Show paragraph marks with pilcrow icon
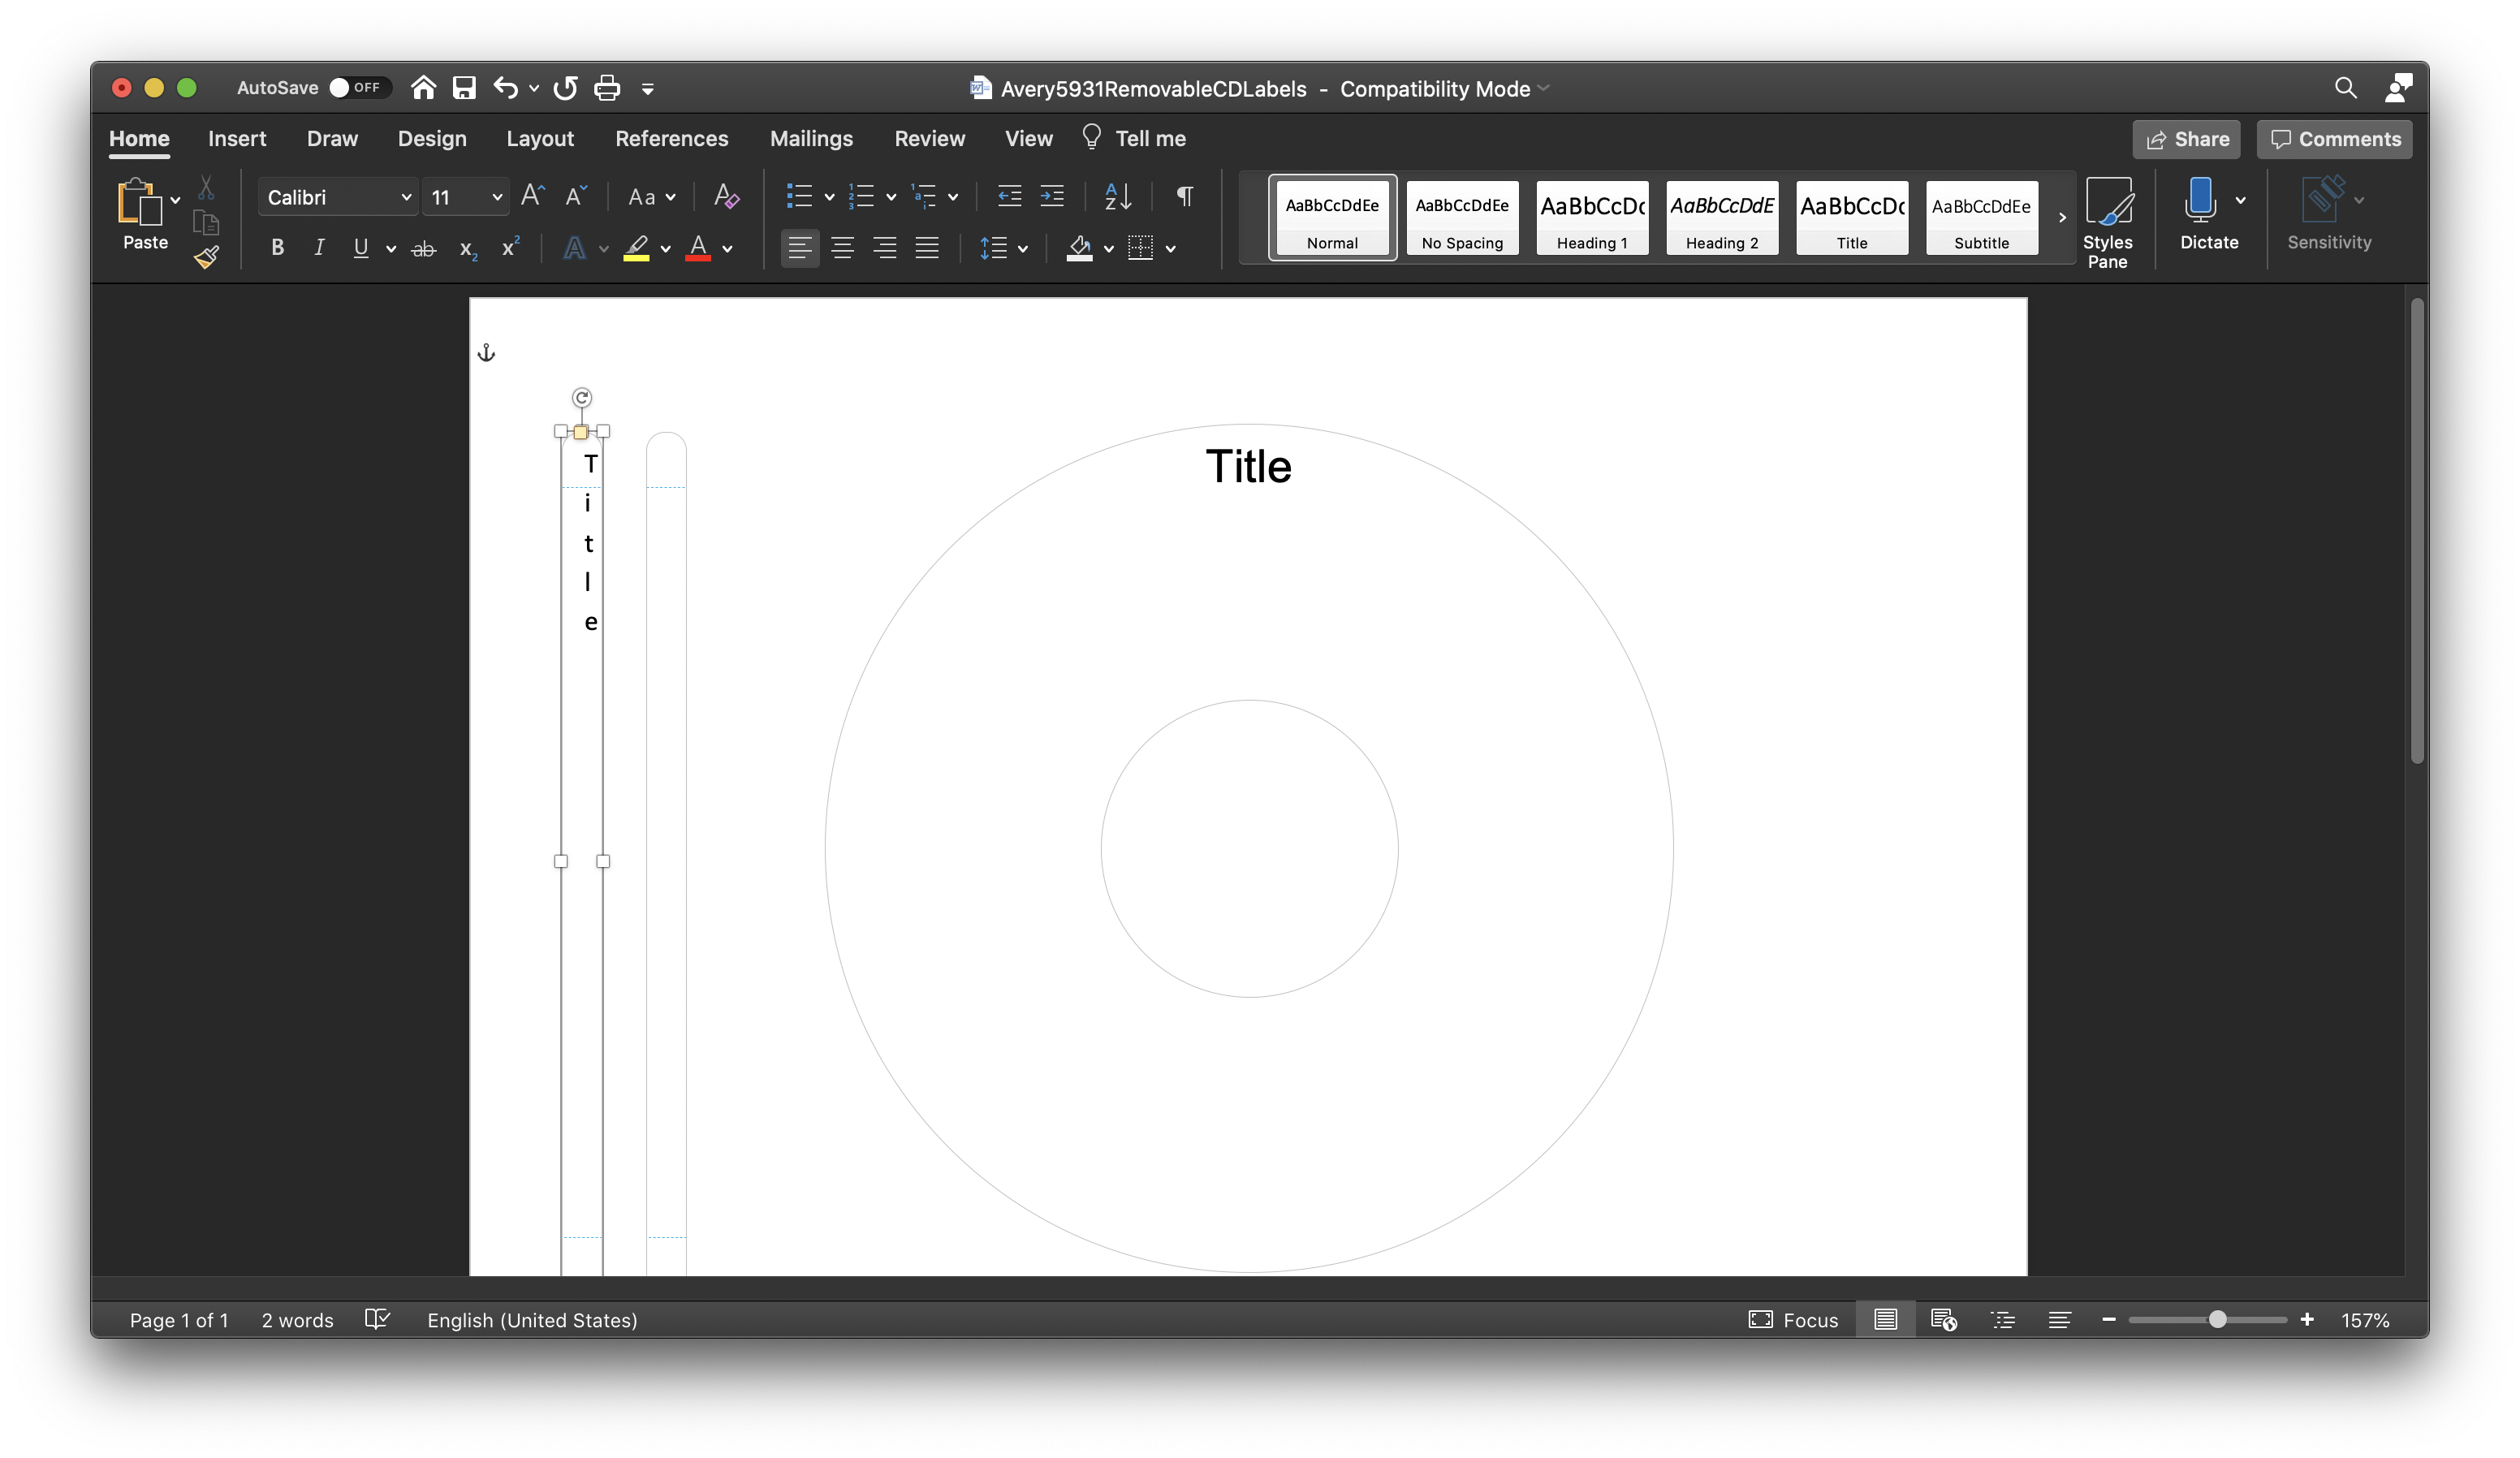The width and height of the screenshot is (2520, 1458). pos(1184,196)
